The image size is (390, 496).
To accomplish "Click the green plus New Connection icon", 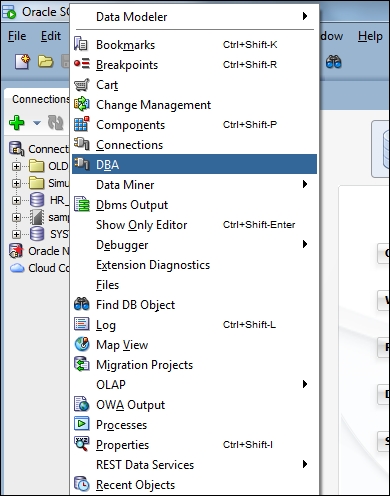I will click(x=17, y=123).
